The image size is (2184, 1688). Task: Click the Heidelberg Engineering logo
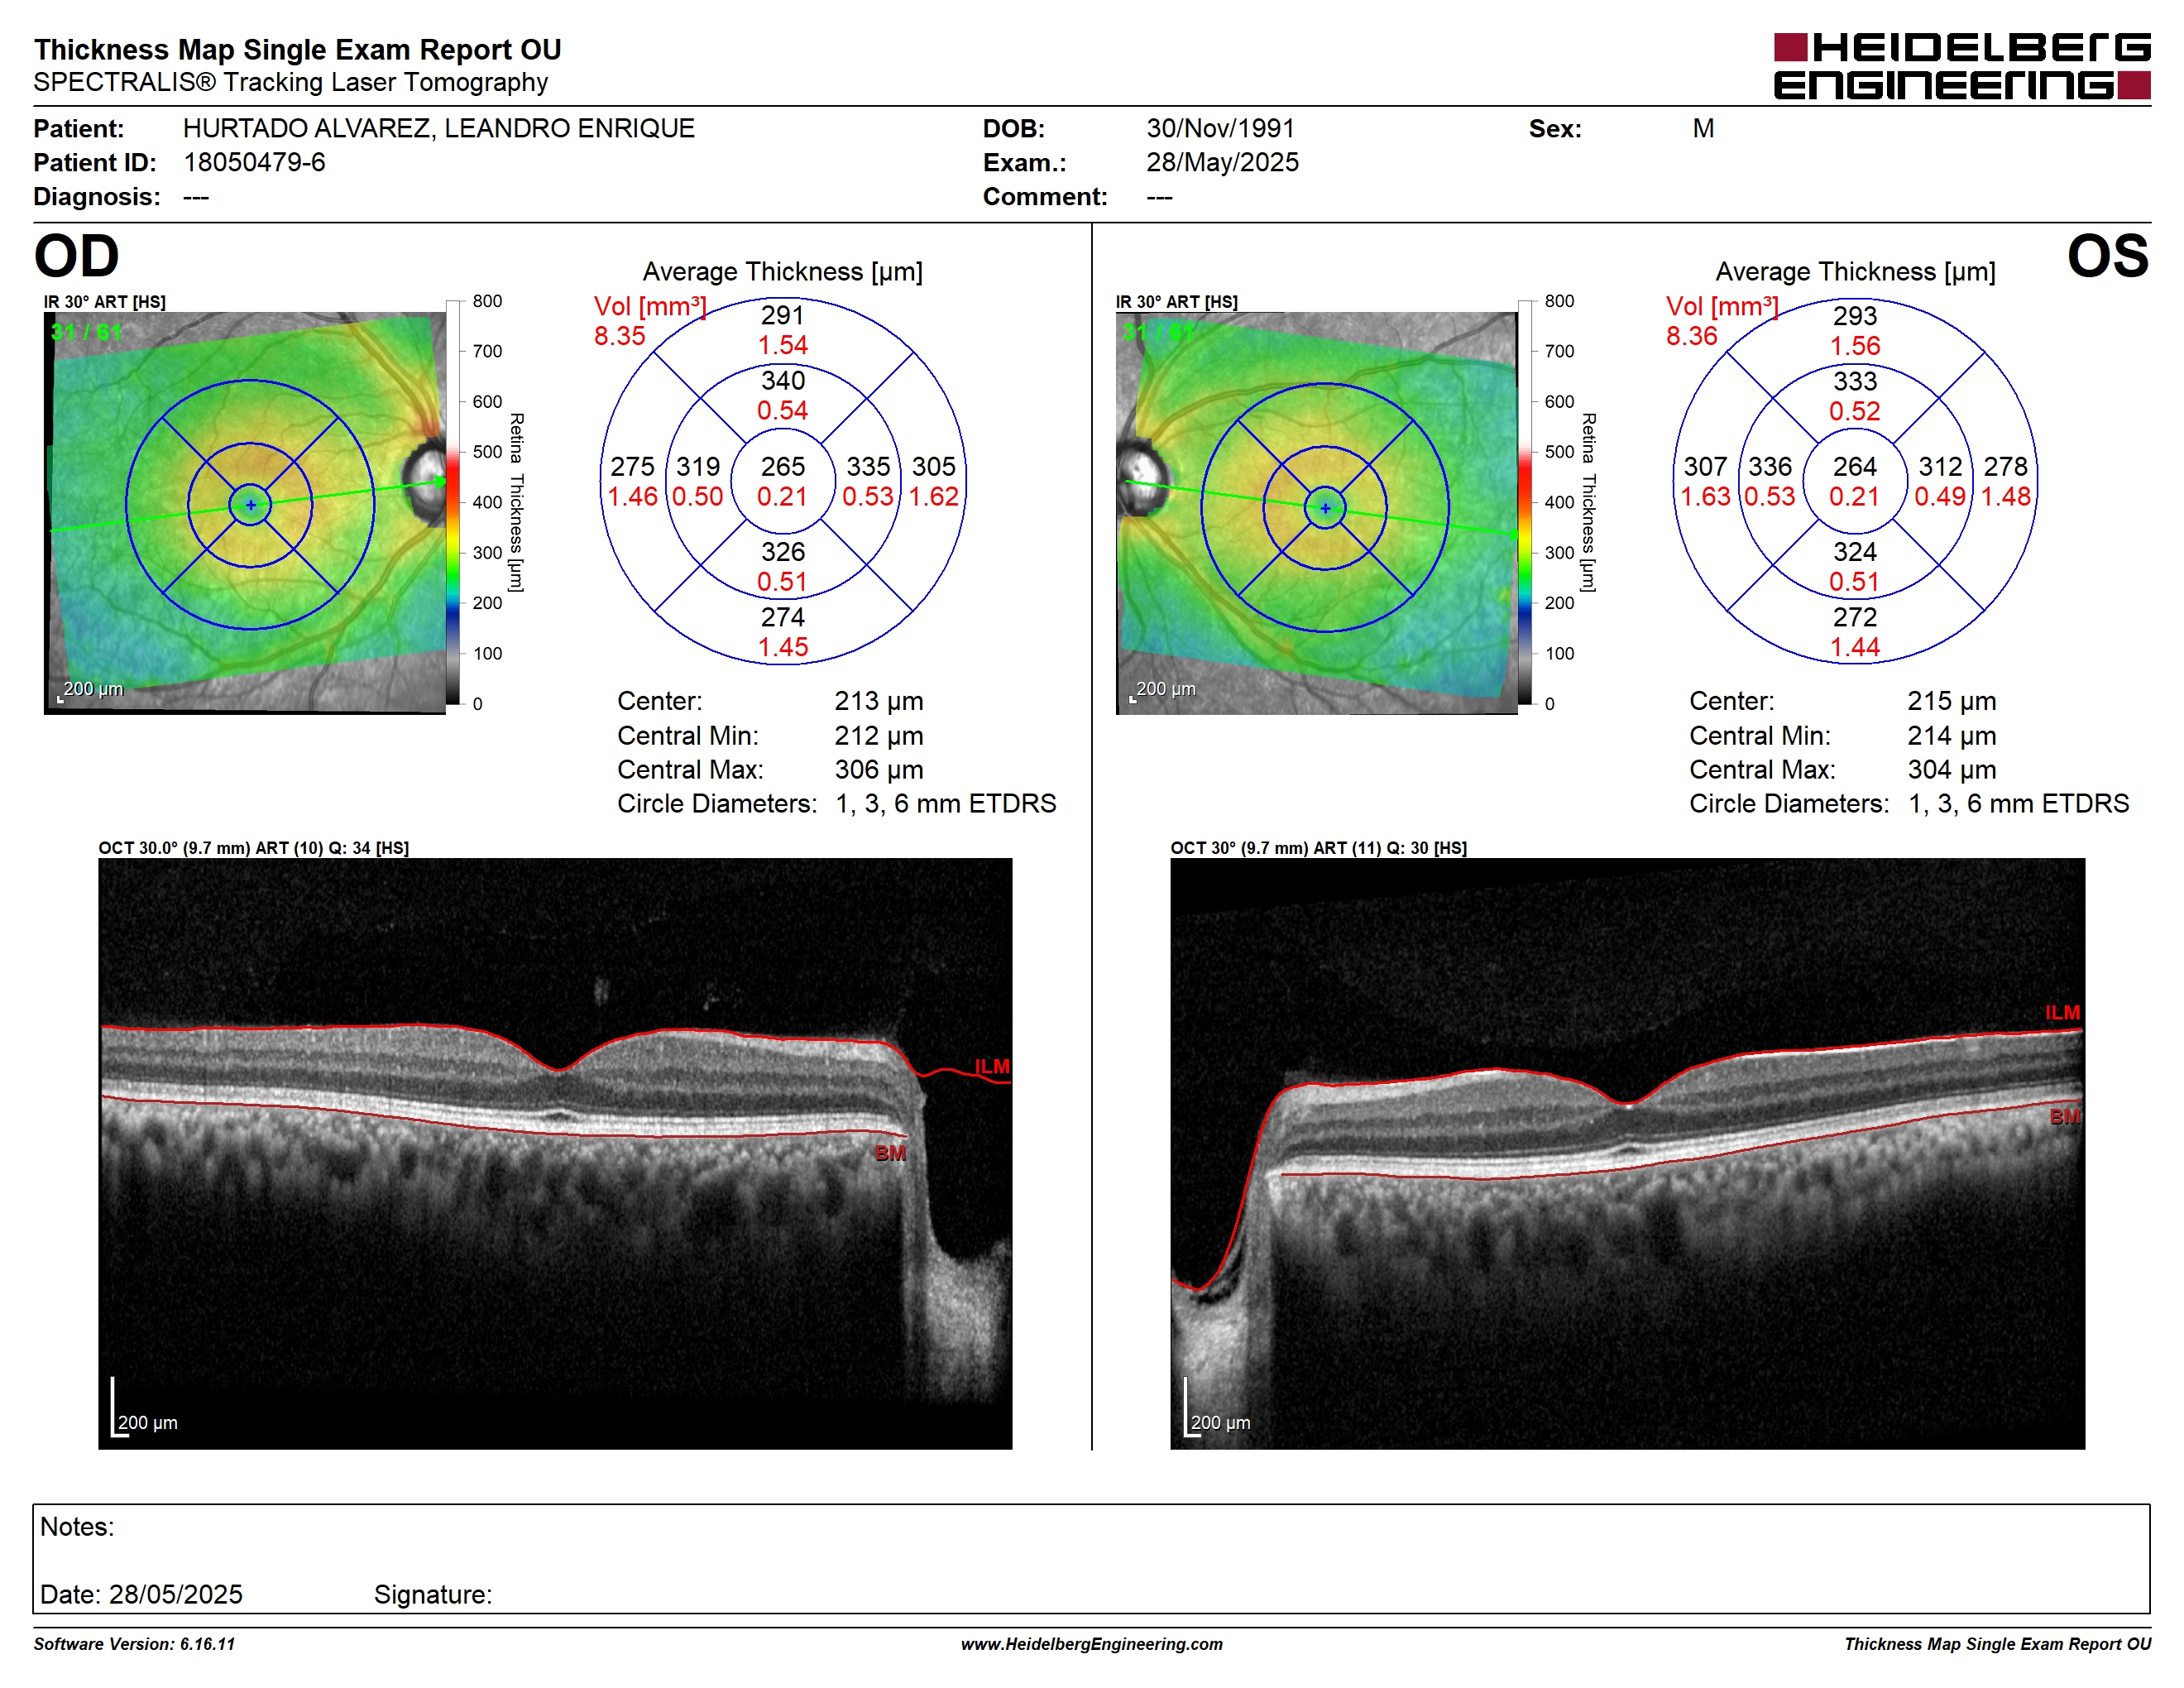tap(1962, 66)
